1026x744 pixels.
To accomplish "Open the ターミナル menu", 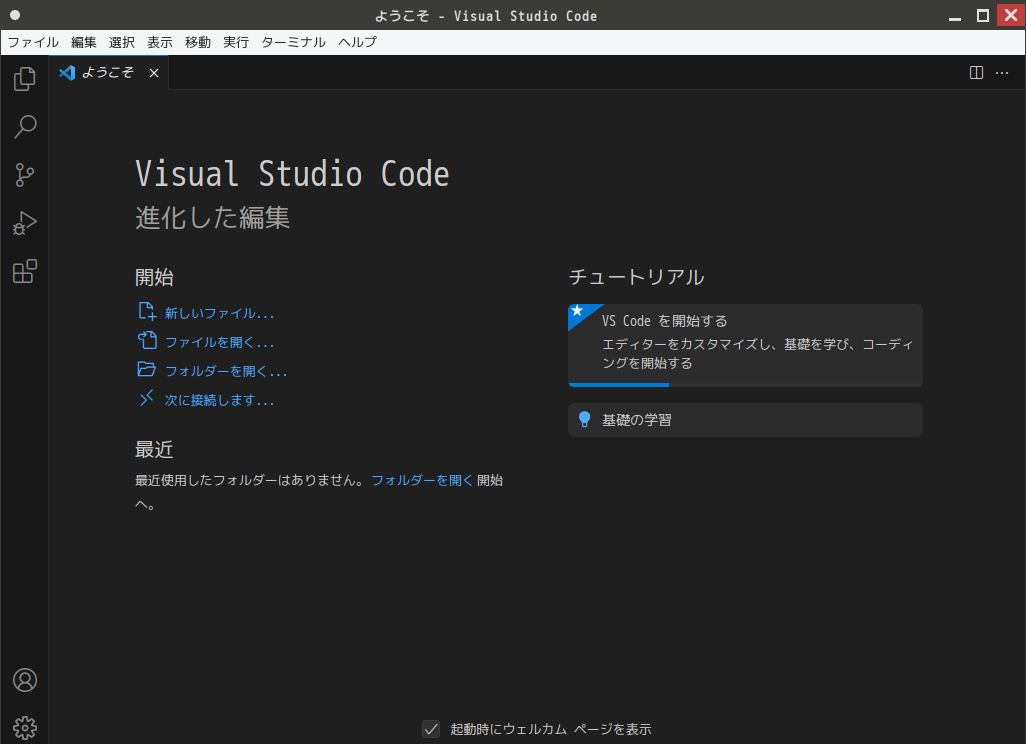I will tap(293, 43).
